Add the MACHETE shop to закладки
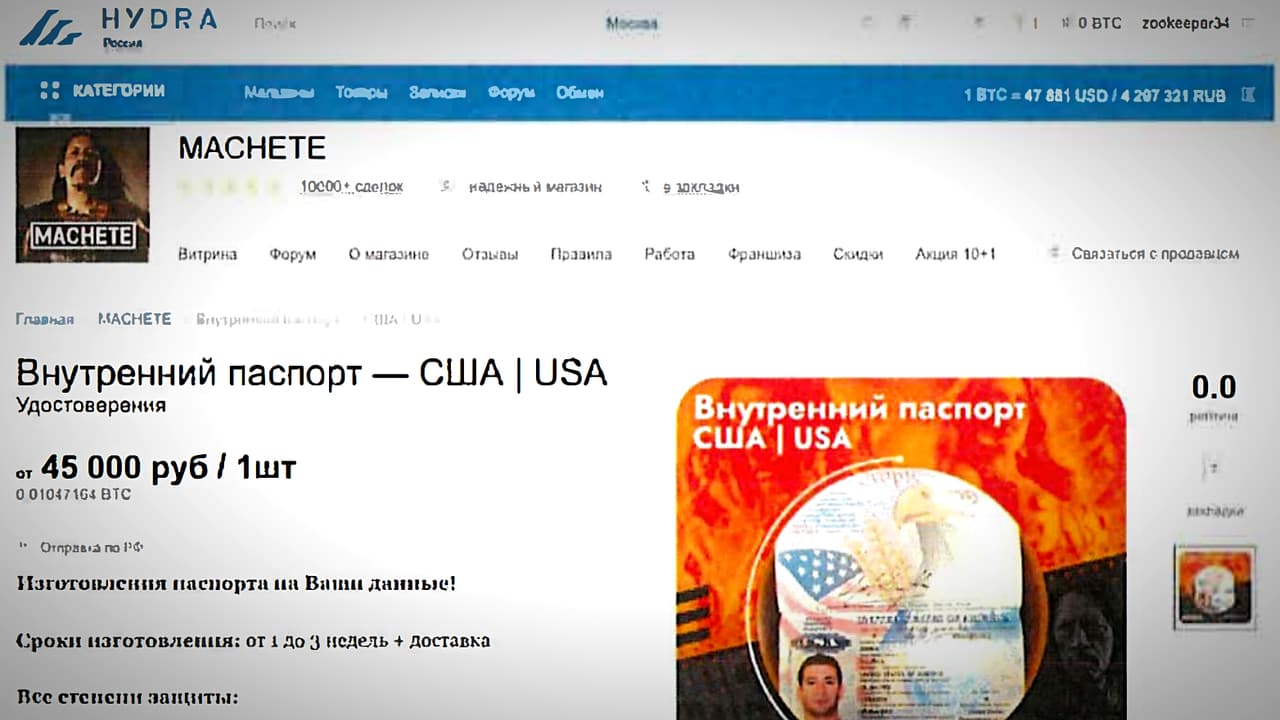This screenshot has width=1280, height=720. (x=700, y=187)
